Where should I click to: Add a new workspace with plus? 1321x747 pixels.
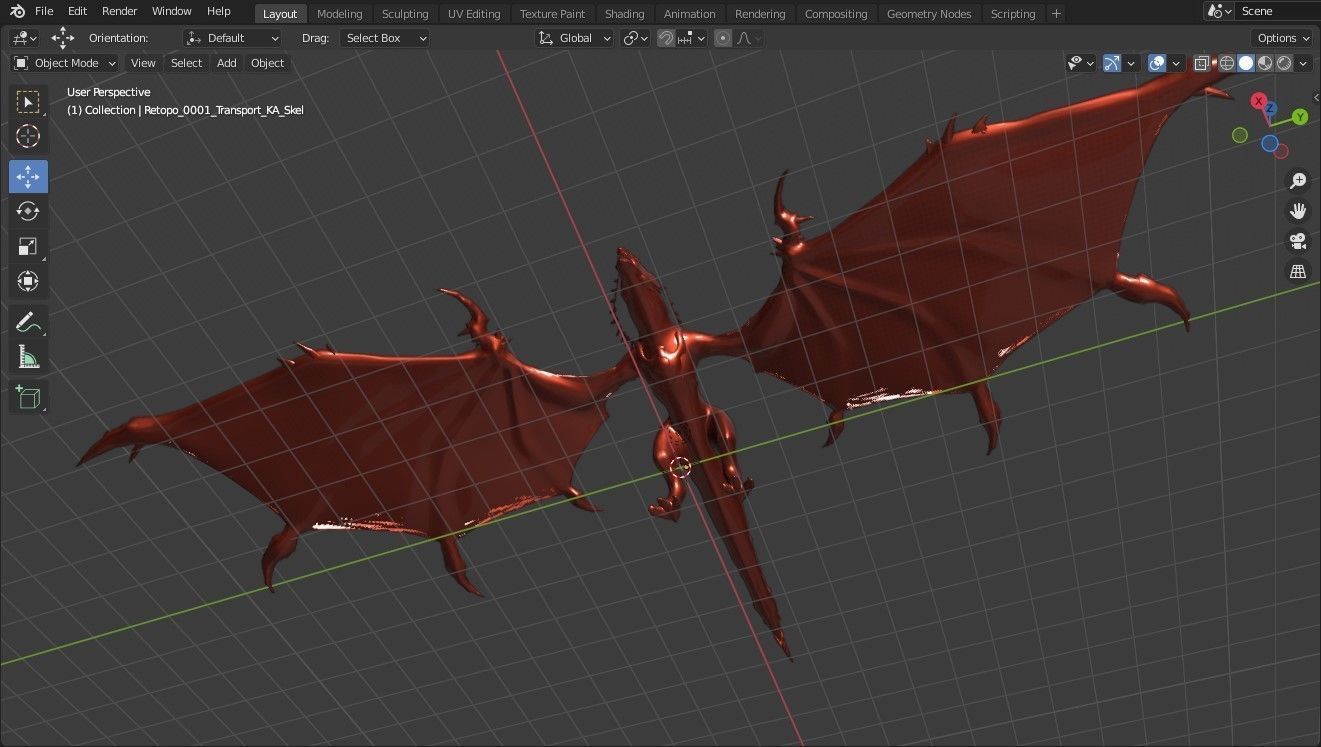click(x=1056, y=13)
